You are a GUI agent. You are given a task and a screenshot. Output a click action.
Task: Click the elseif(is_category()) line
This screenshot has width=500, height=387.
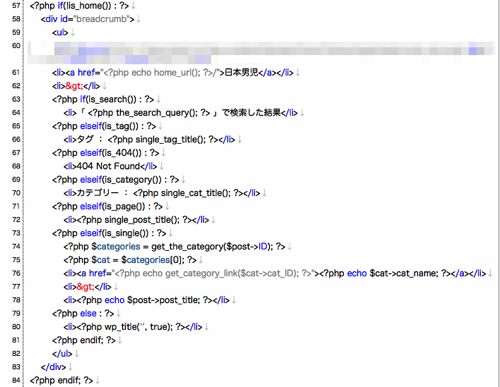click(x=115, y=180)
